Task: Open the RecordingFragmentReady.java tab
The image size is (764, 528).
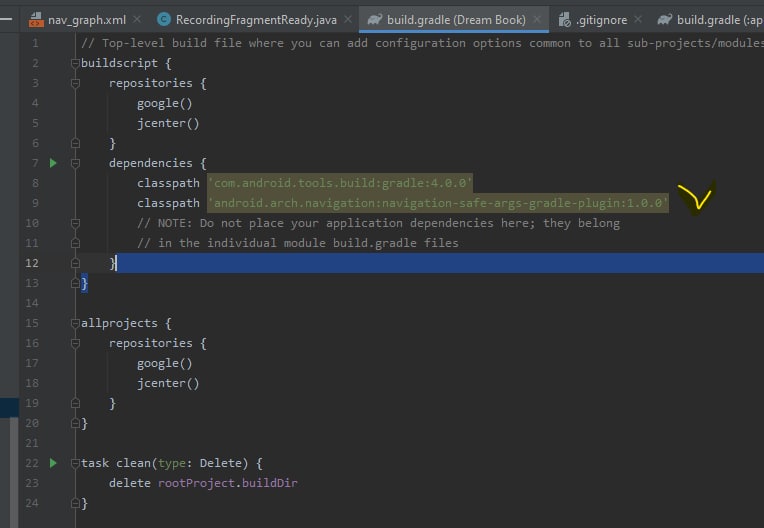Action: pos(256,20)
